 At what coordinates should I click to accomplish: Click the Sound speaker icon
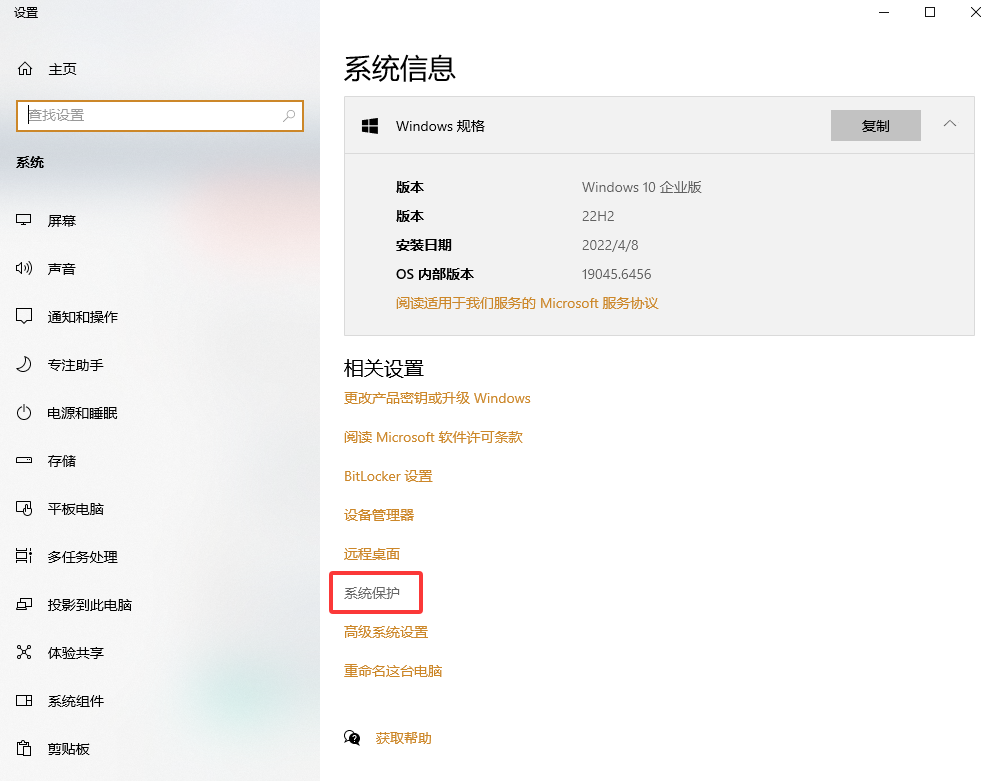click(x=23, y=268)
